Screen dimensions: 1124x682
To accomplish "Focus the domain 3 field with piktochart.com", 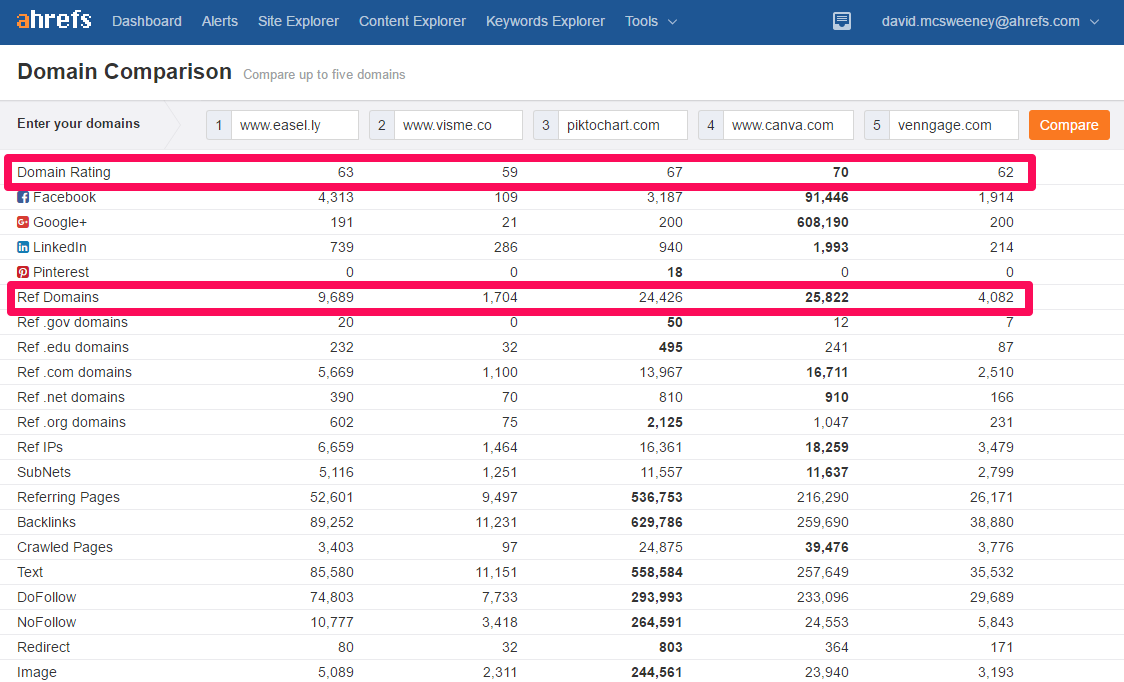I will [x=622, y=125].
